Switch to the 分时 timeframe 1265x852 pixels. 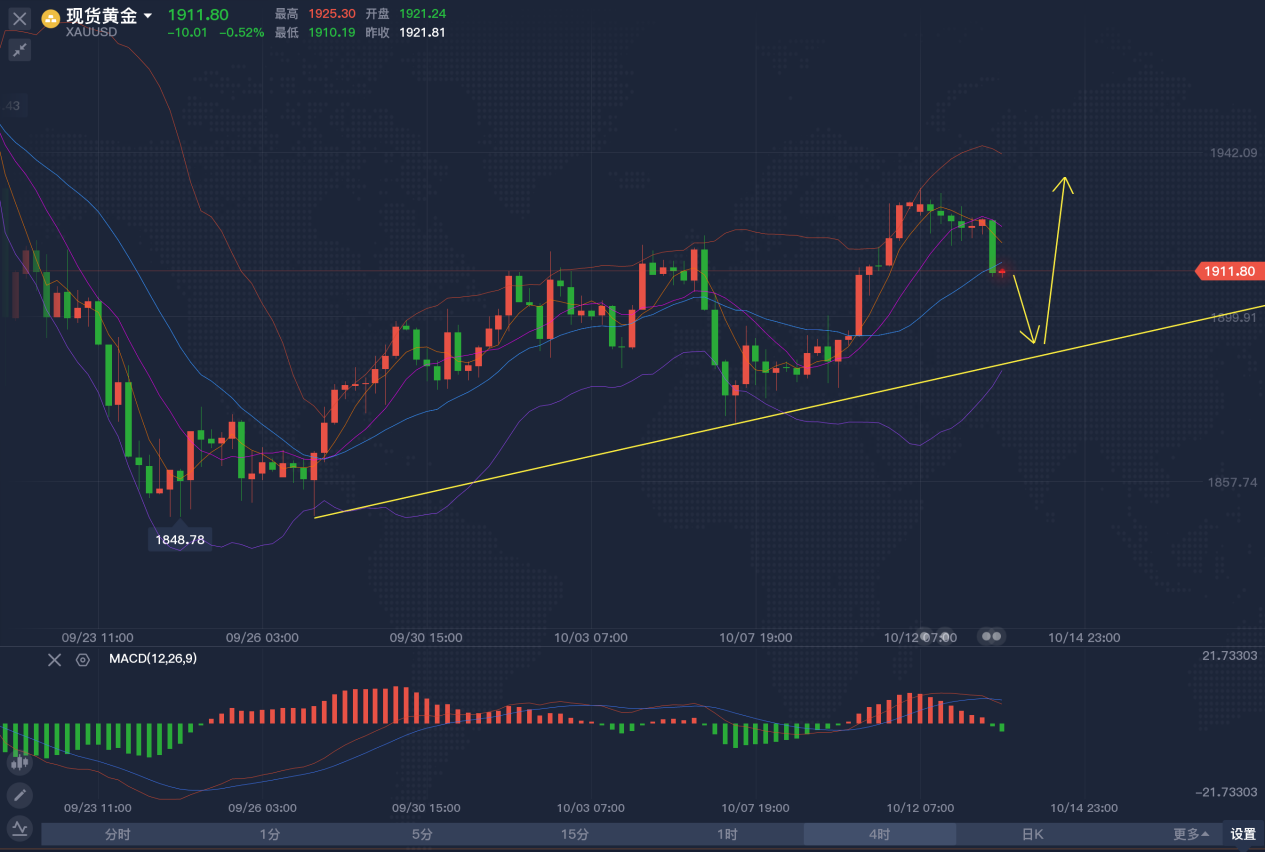pos(117,834)
